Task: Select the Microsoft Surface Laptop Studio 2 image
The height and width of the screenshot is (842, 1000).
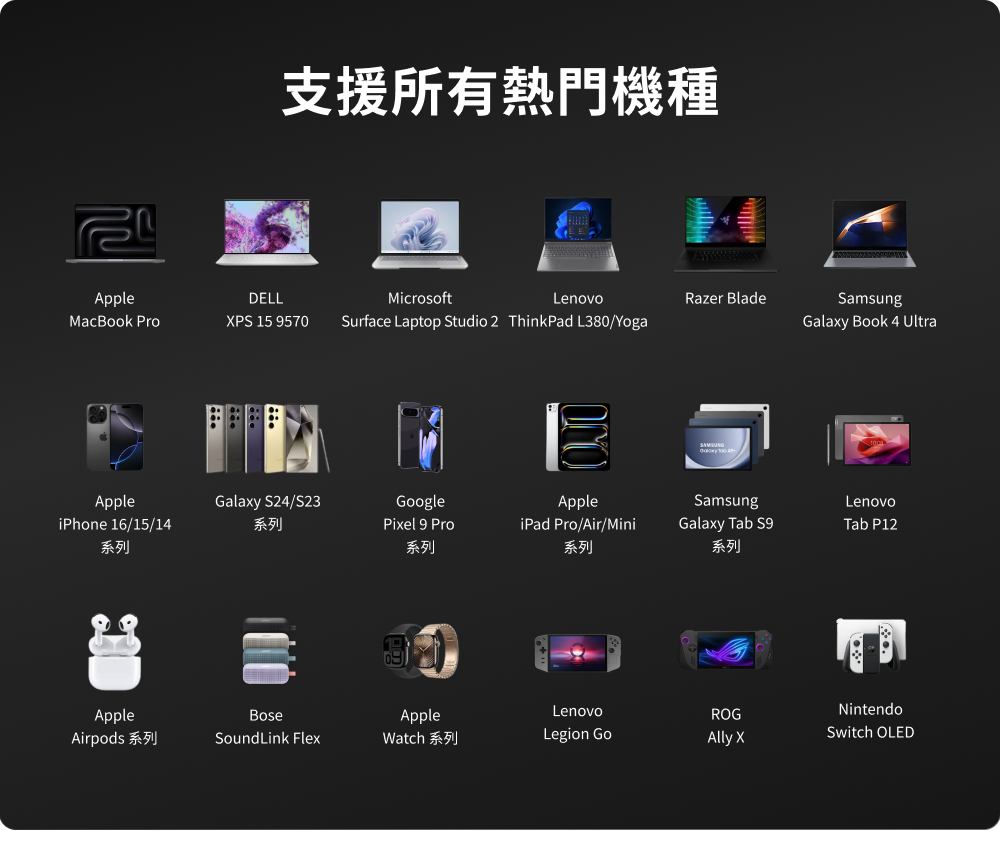Action: click(420, 234)
